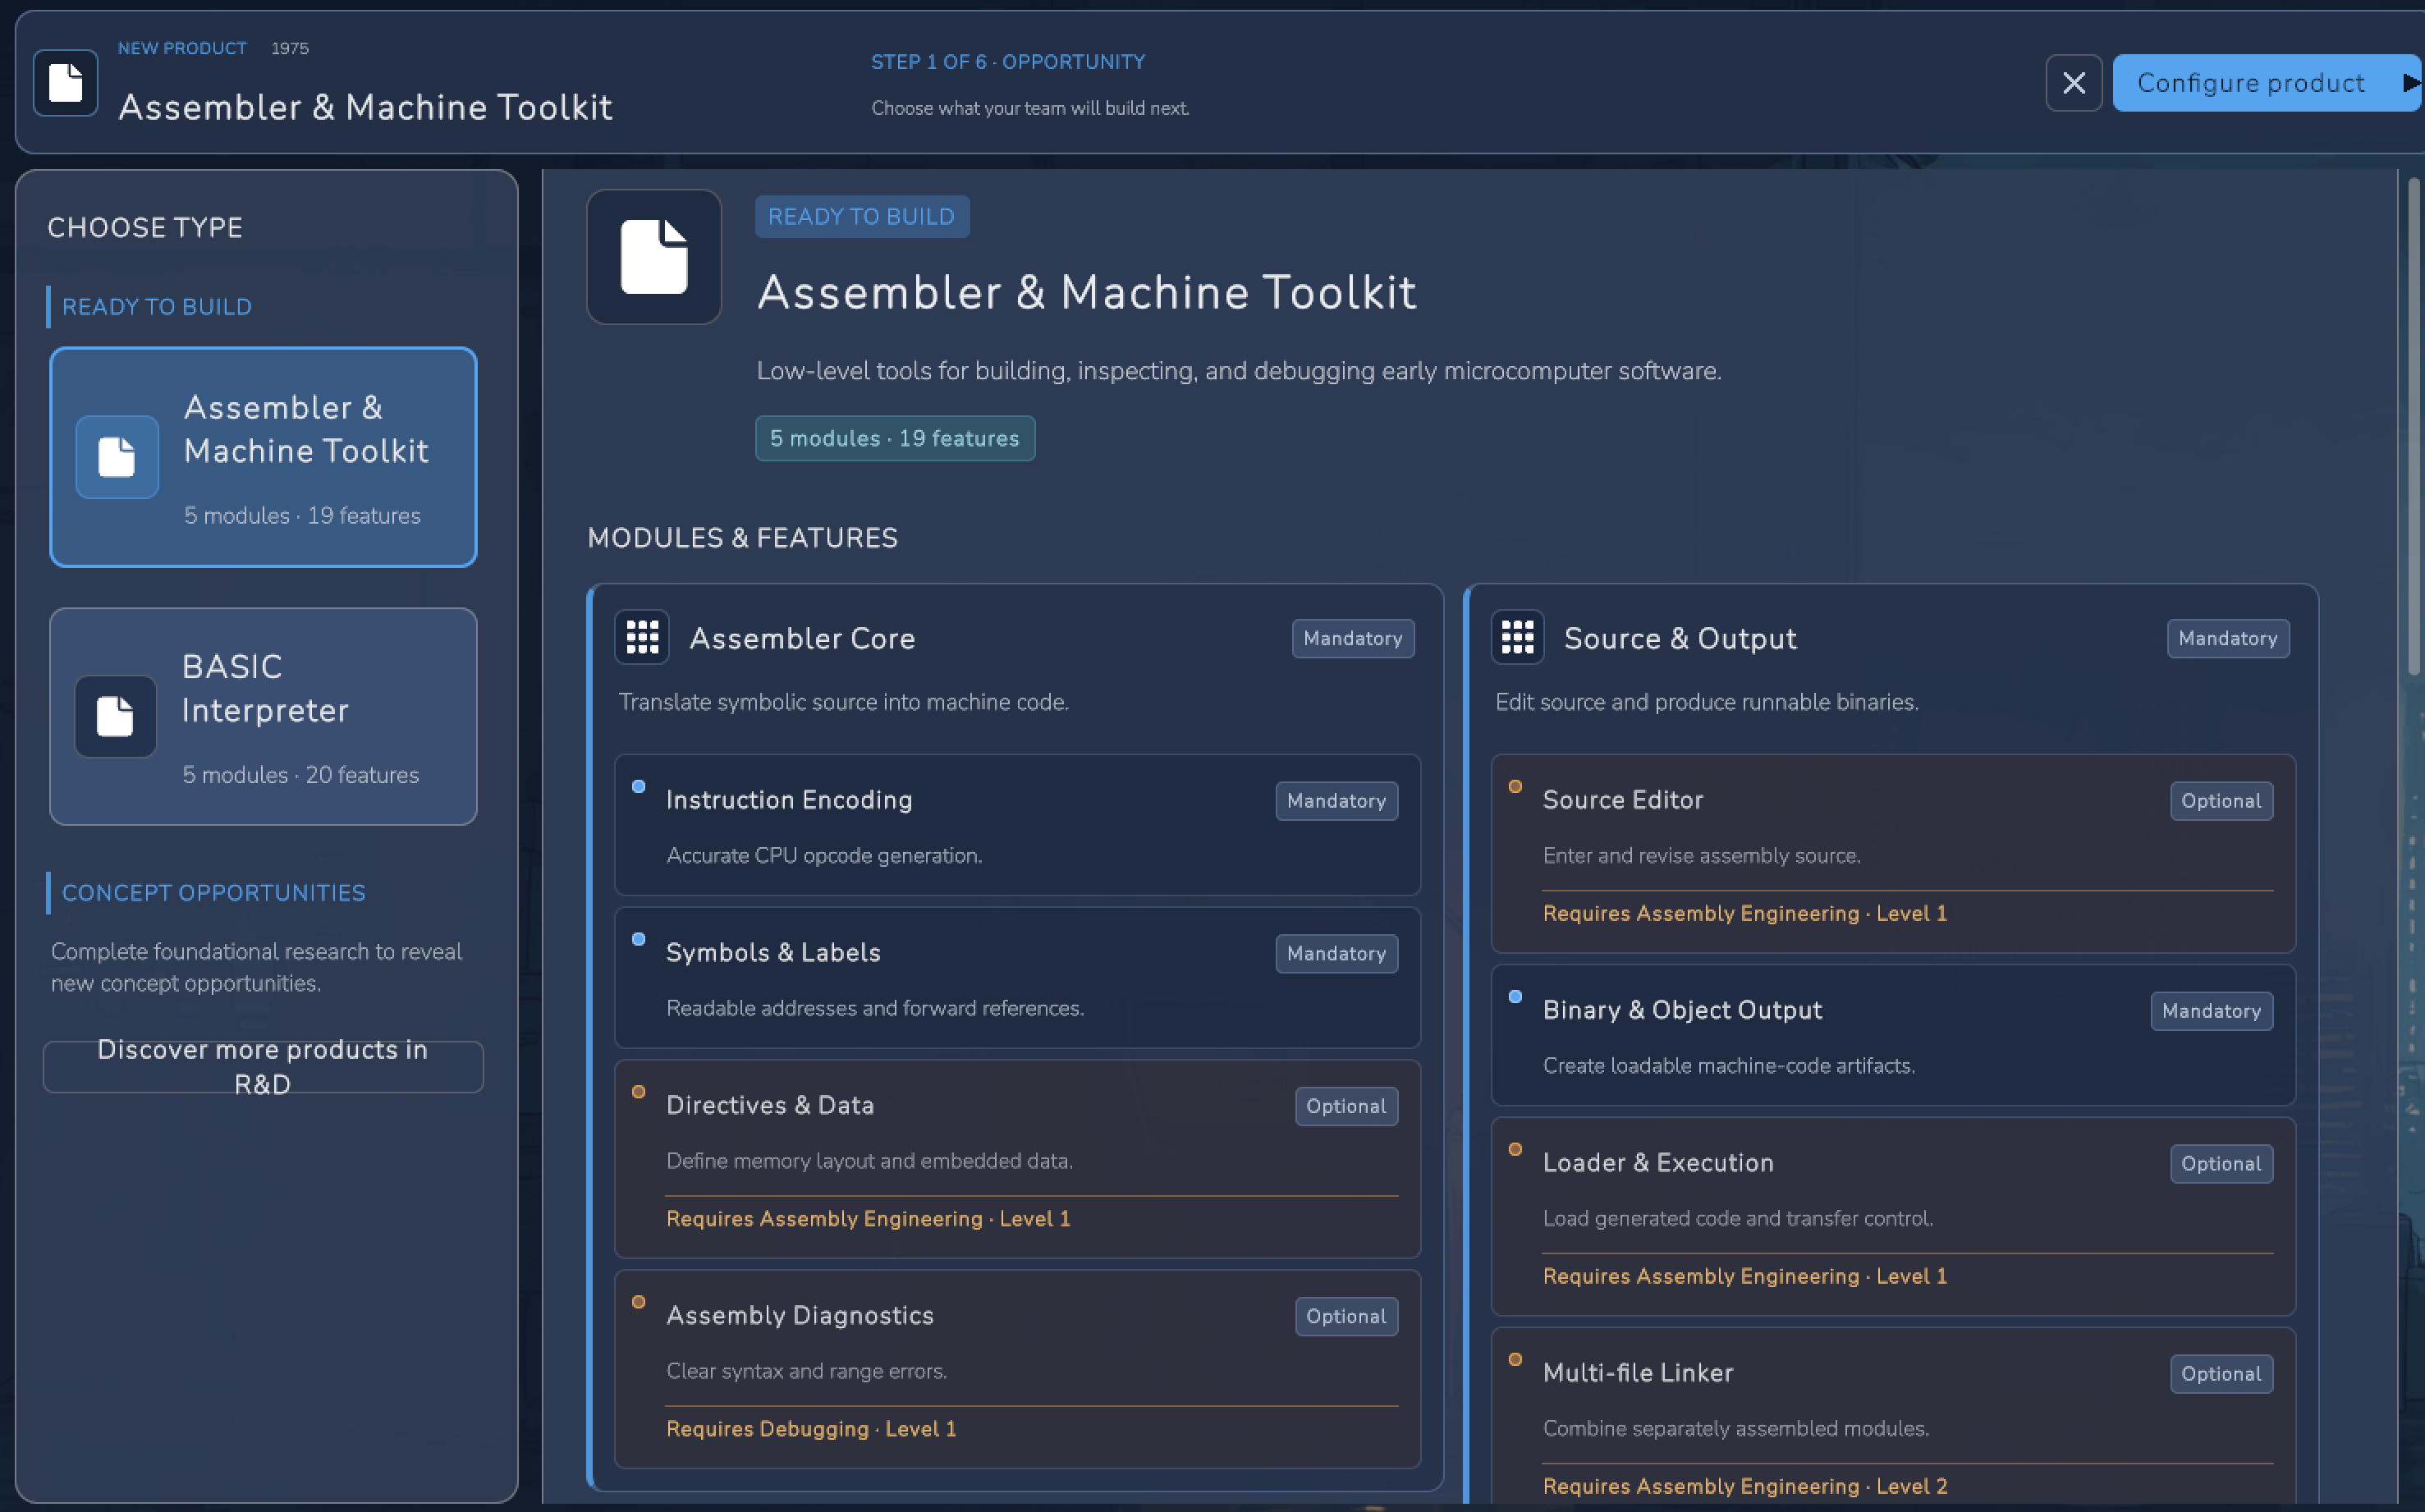Click Mandatory badge on Instruction Encoding
The height and width of the screenshot is (1512, 2425).
point(1336,801)
